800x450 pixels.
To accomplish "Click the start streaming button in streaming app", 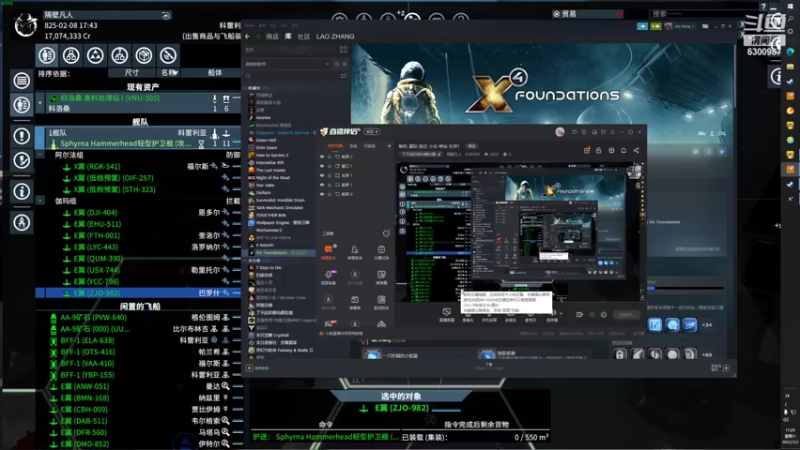I will [627, 315].
